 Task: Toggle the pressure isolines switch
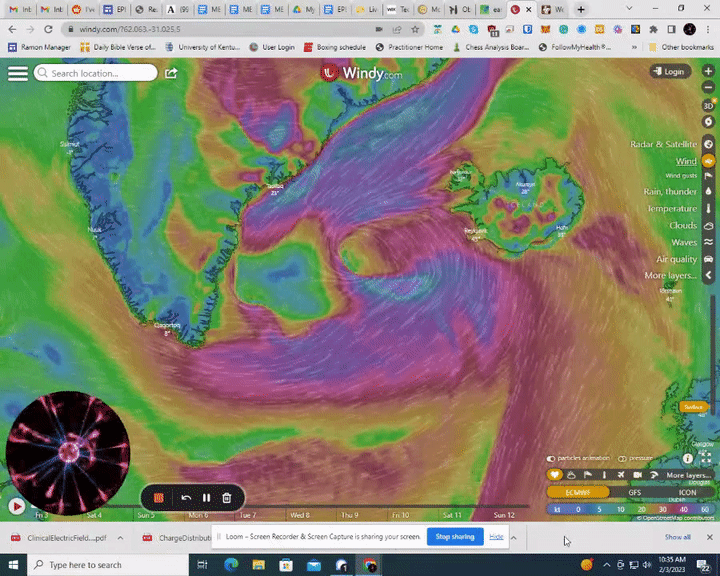621,459
